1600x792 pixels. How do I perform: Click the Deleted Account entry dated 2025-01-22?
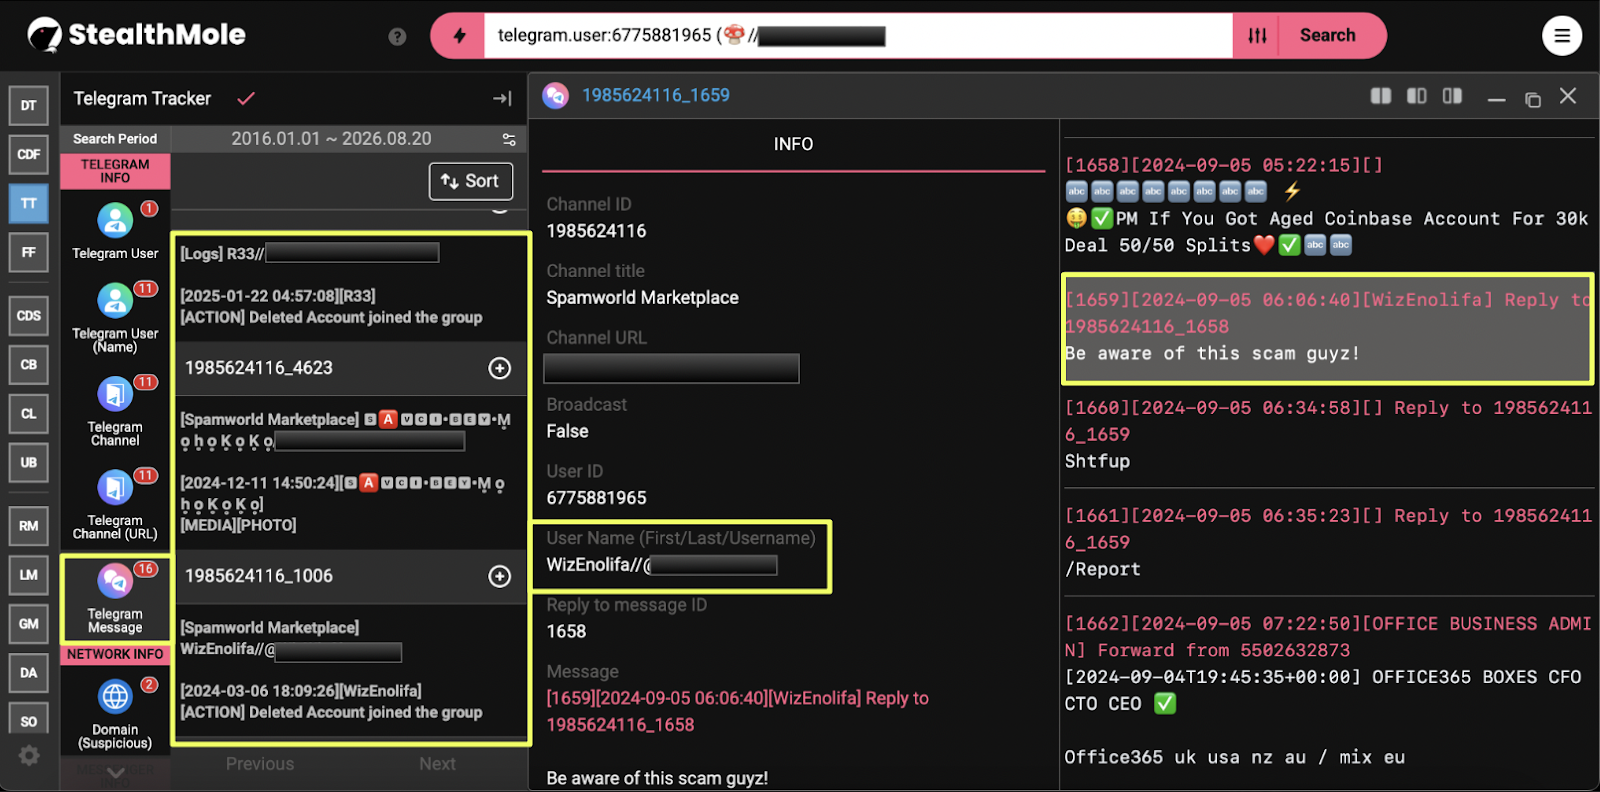[x=331, y=307]
